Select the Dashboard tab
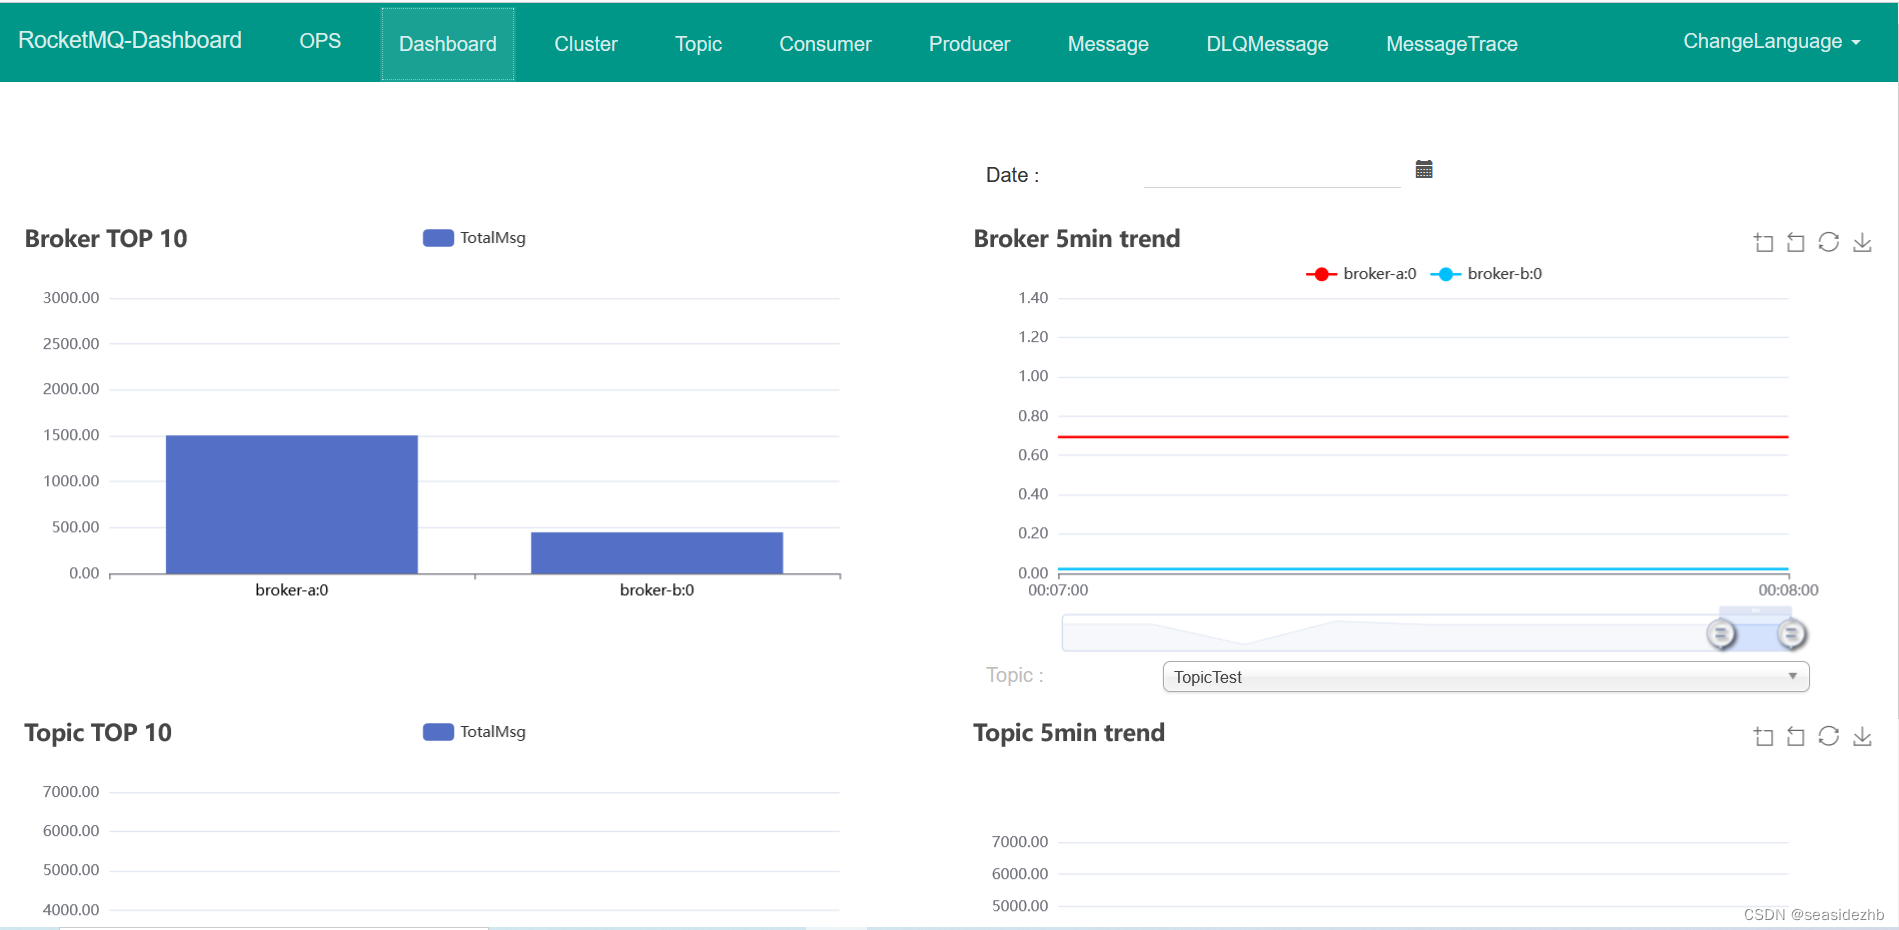 [448, 44]
